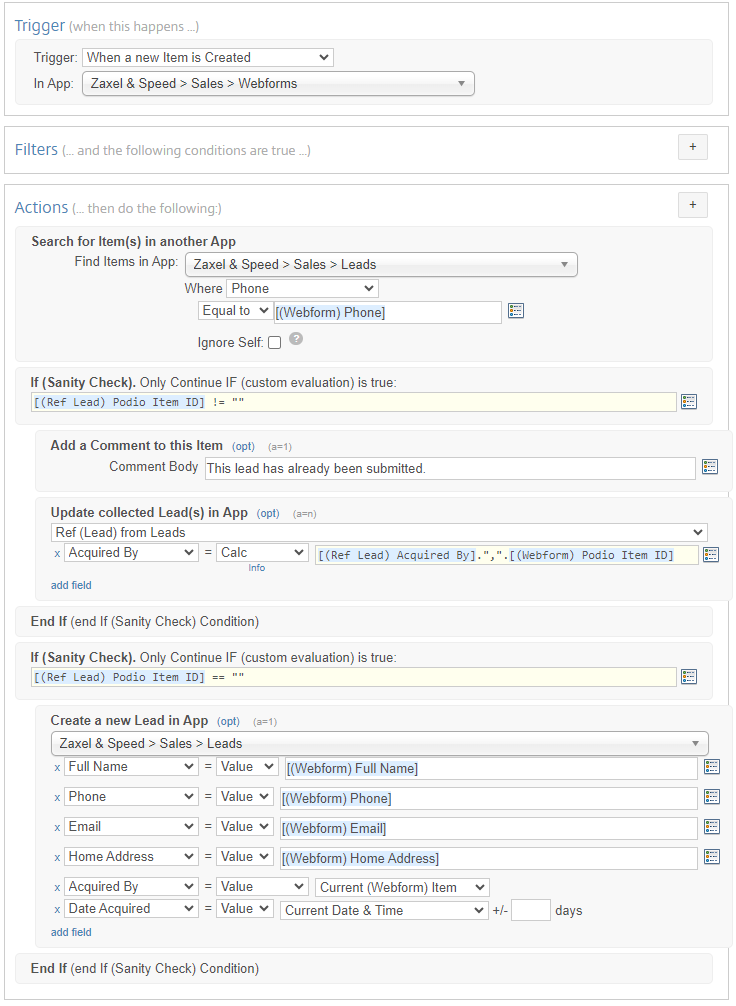The image size is (736, 1006).
Task: Add a new action with plus button
Action: [693, 205]
